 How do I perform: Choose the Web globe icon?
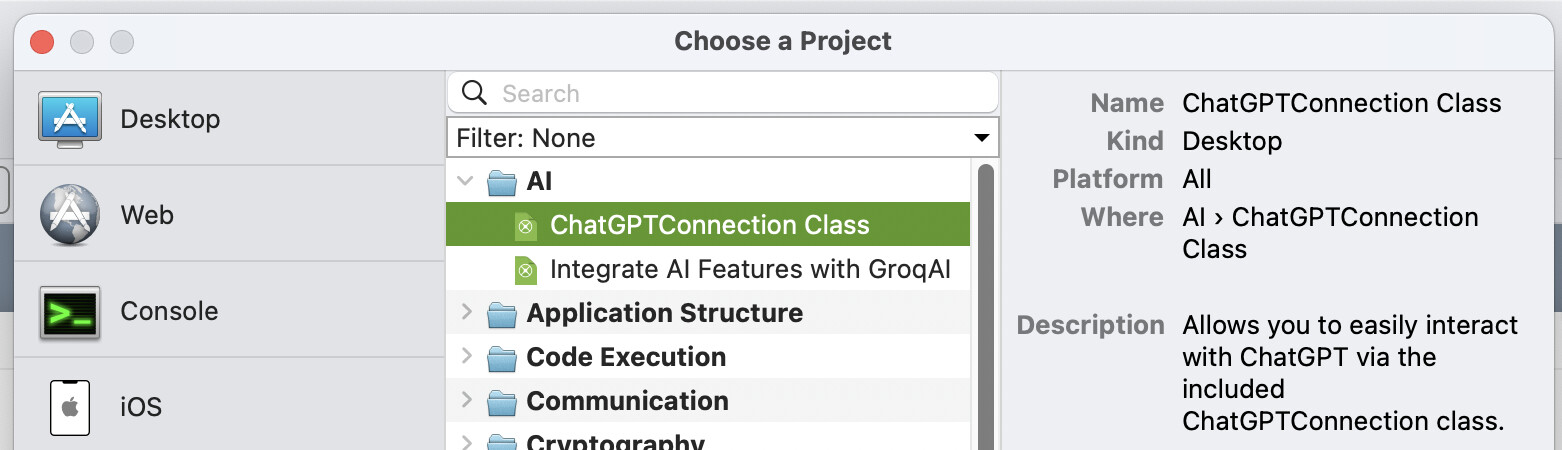tap(70, 215)
